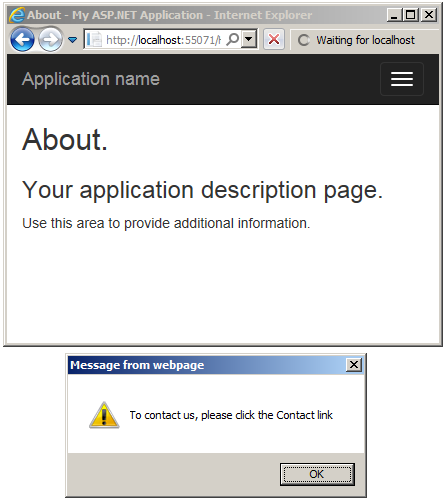Maximize the Internet Explorer window
Image resolution: width=445 pixels, height=501 pixels.
[x=410, y=15]
